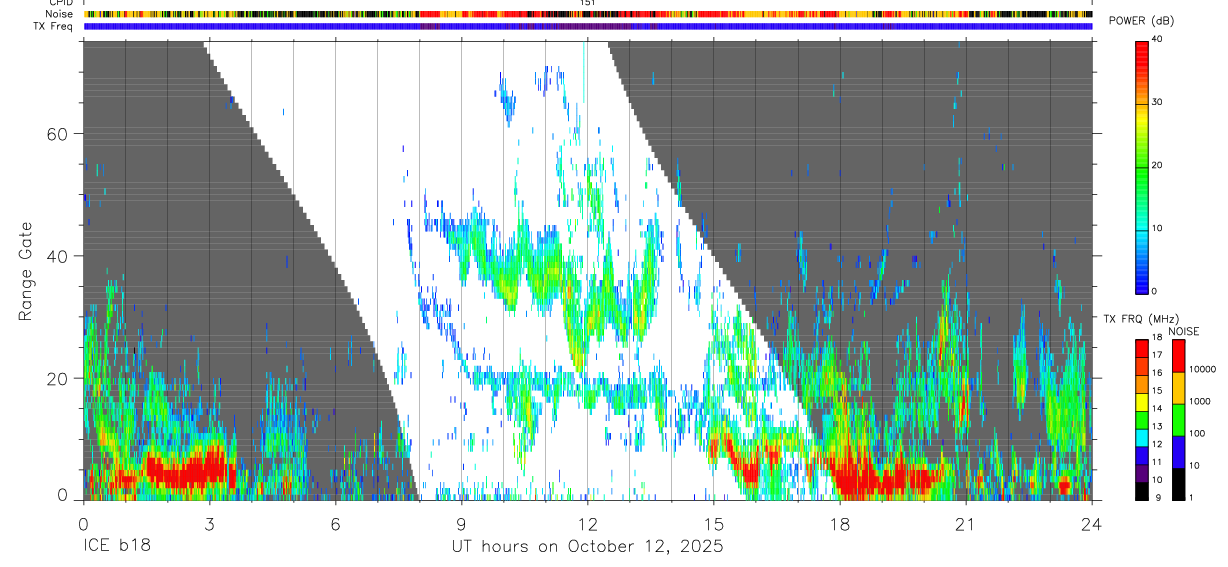Image resolution: width=1228 pixels, height=567 pixels.
Task: Click the 40 tick on the POWER scale
Action: [1159, 39]
